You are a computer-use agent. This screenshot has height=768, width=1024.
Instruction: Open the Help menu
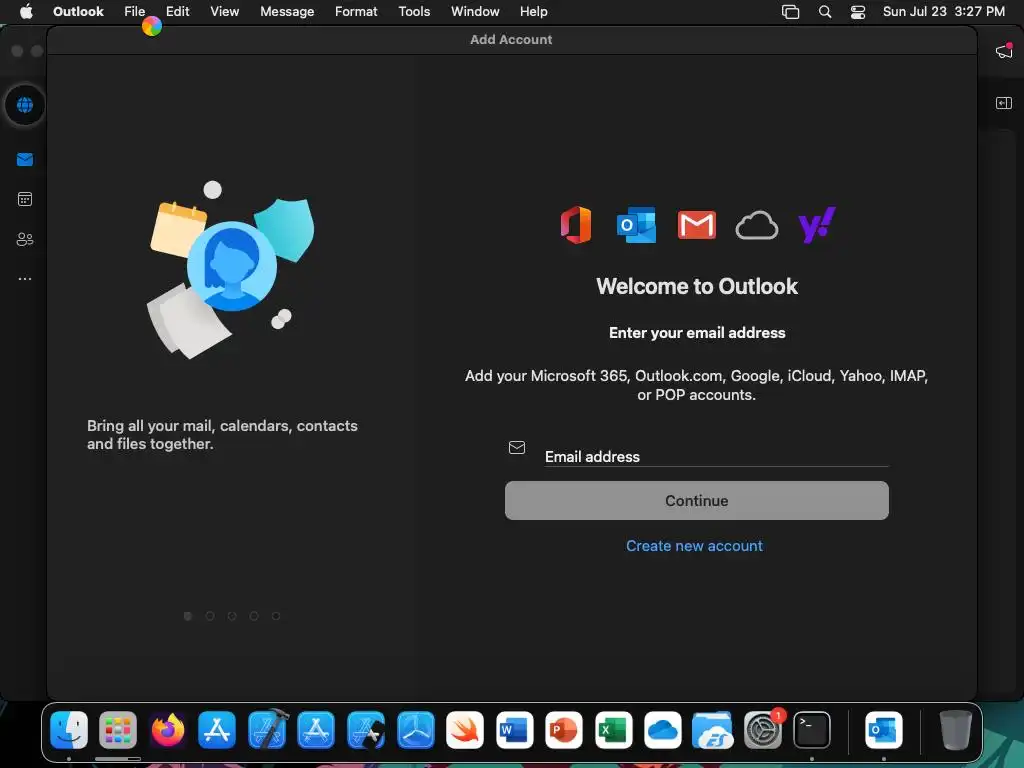pyautogui.click(x=534, y=11)
